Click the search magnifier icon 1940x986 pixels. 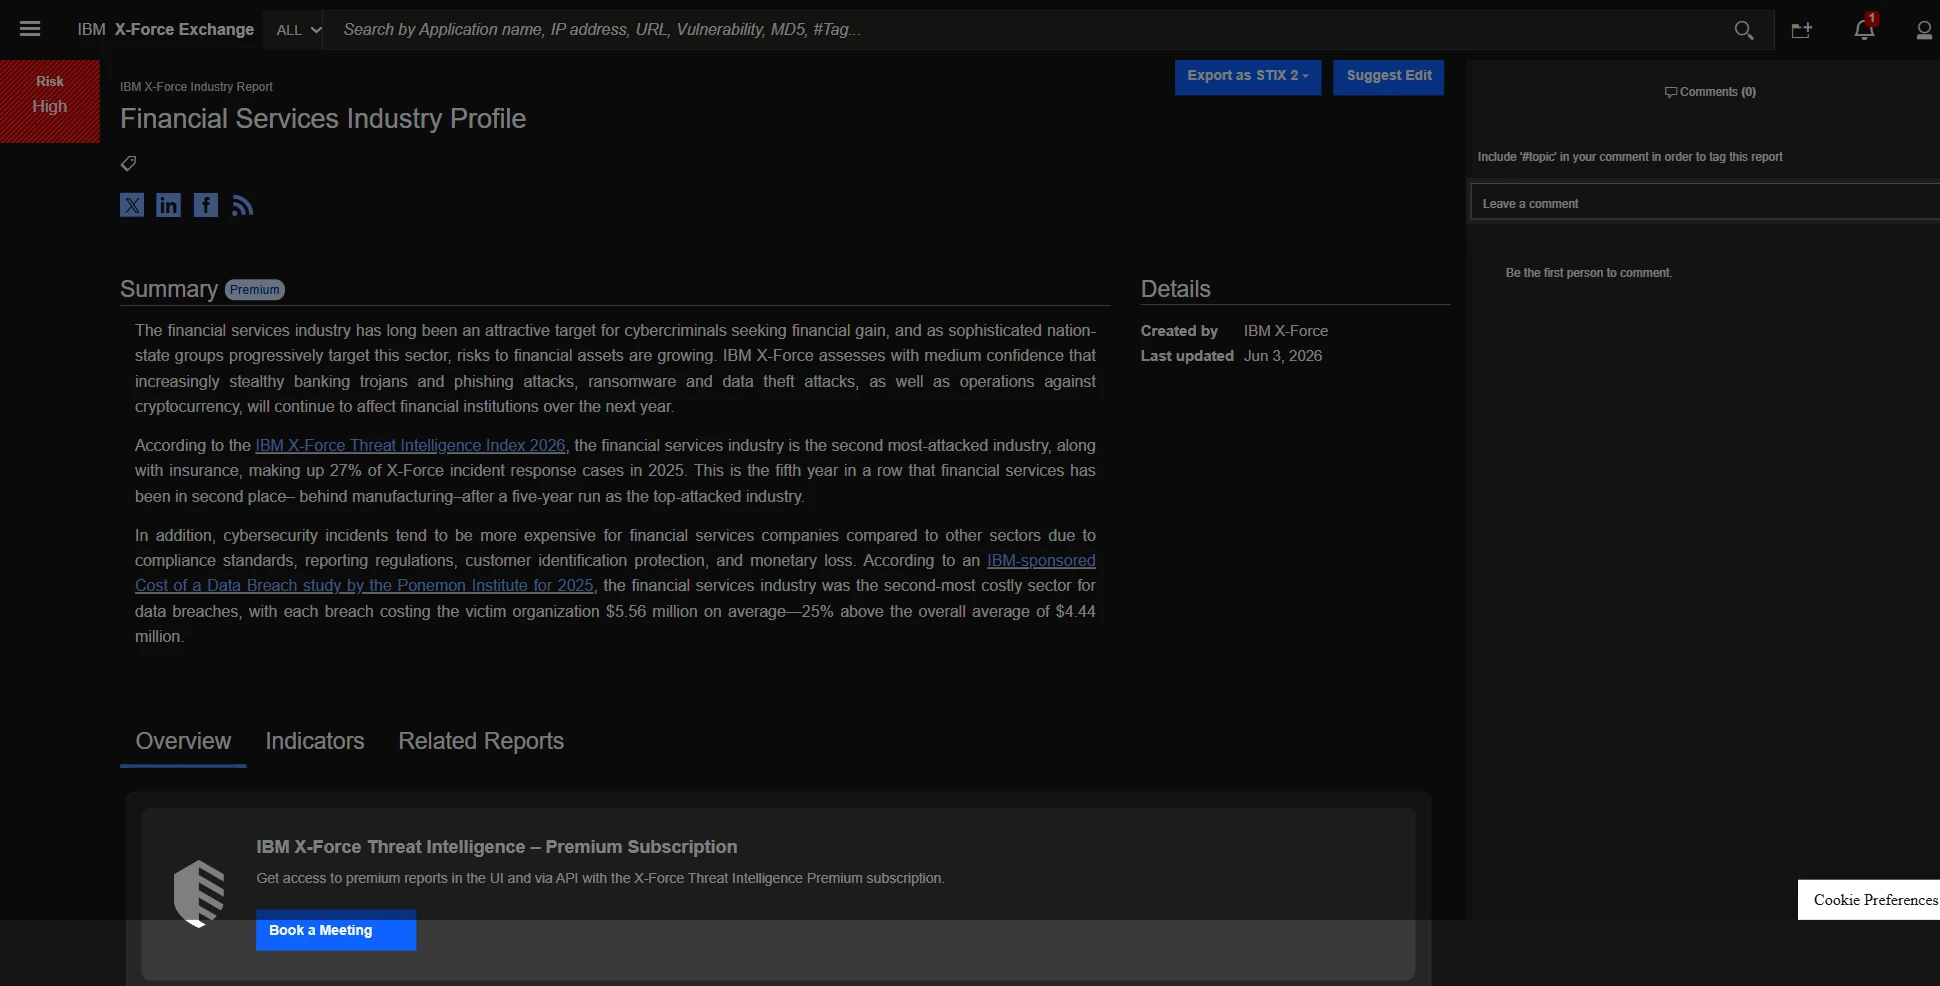1744,30
